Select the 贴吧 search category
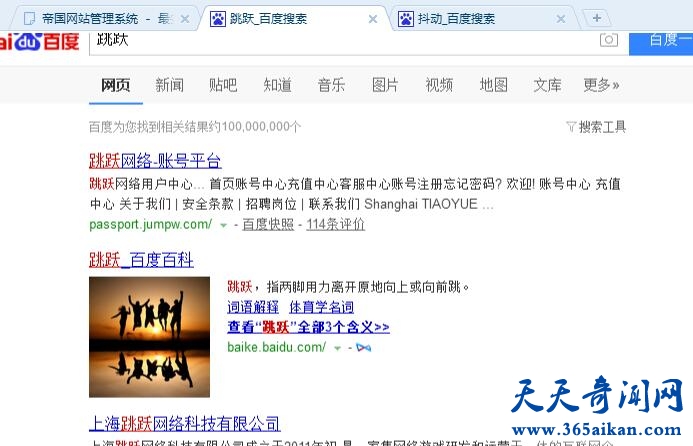 [223, 85]
